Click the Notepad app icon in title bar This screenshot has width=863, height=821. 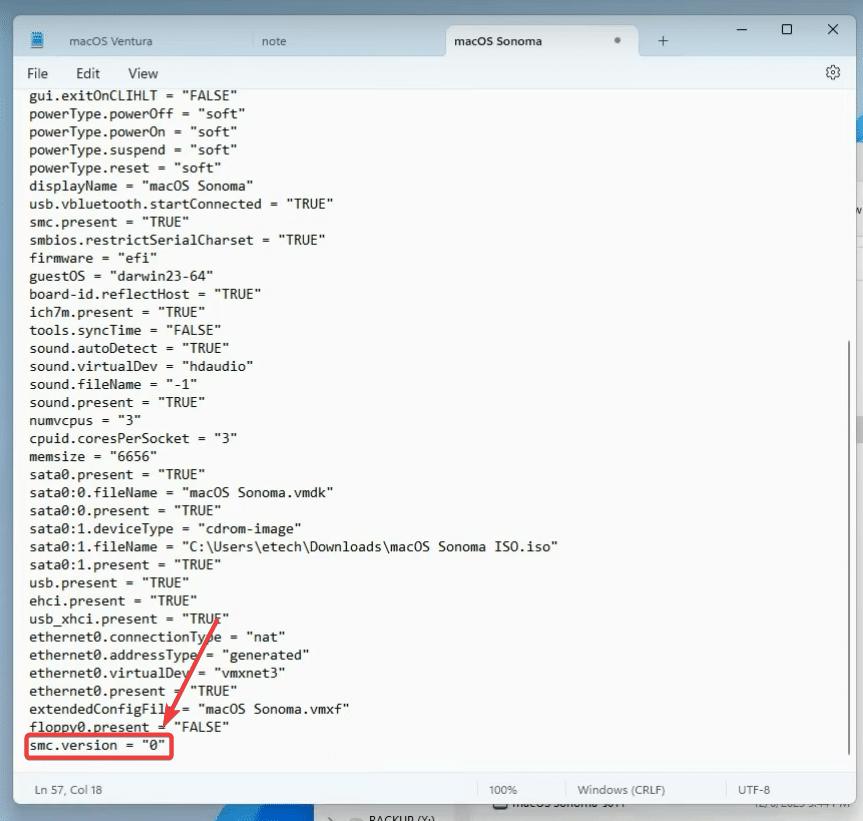pos(37,40)
